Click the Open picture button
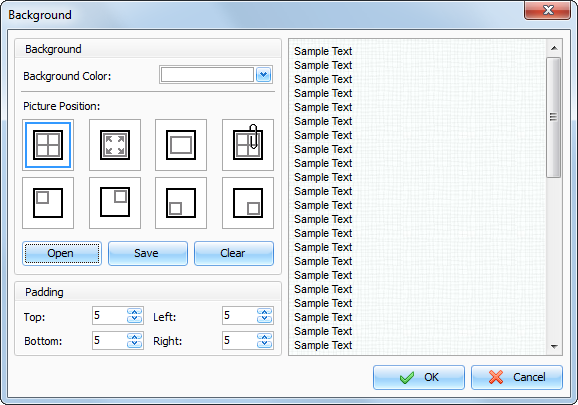 (62, 254)
